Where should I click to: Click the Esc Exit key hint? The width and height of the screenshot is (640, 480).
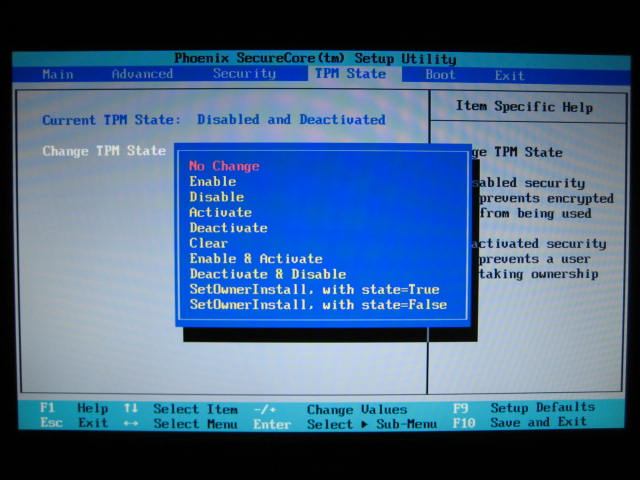[x=74, y=422]
